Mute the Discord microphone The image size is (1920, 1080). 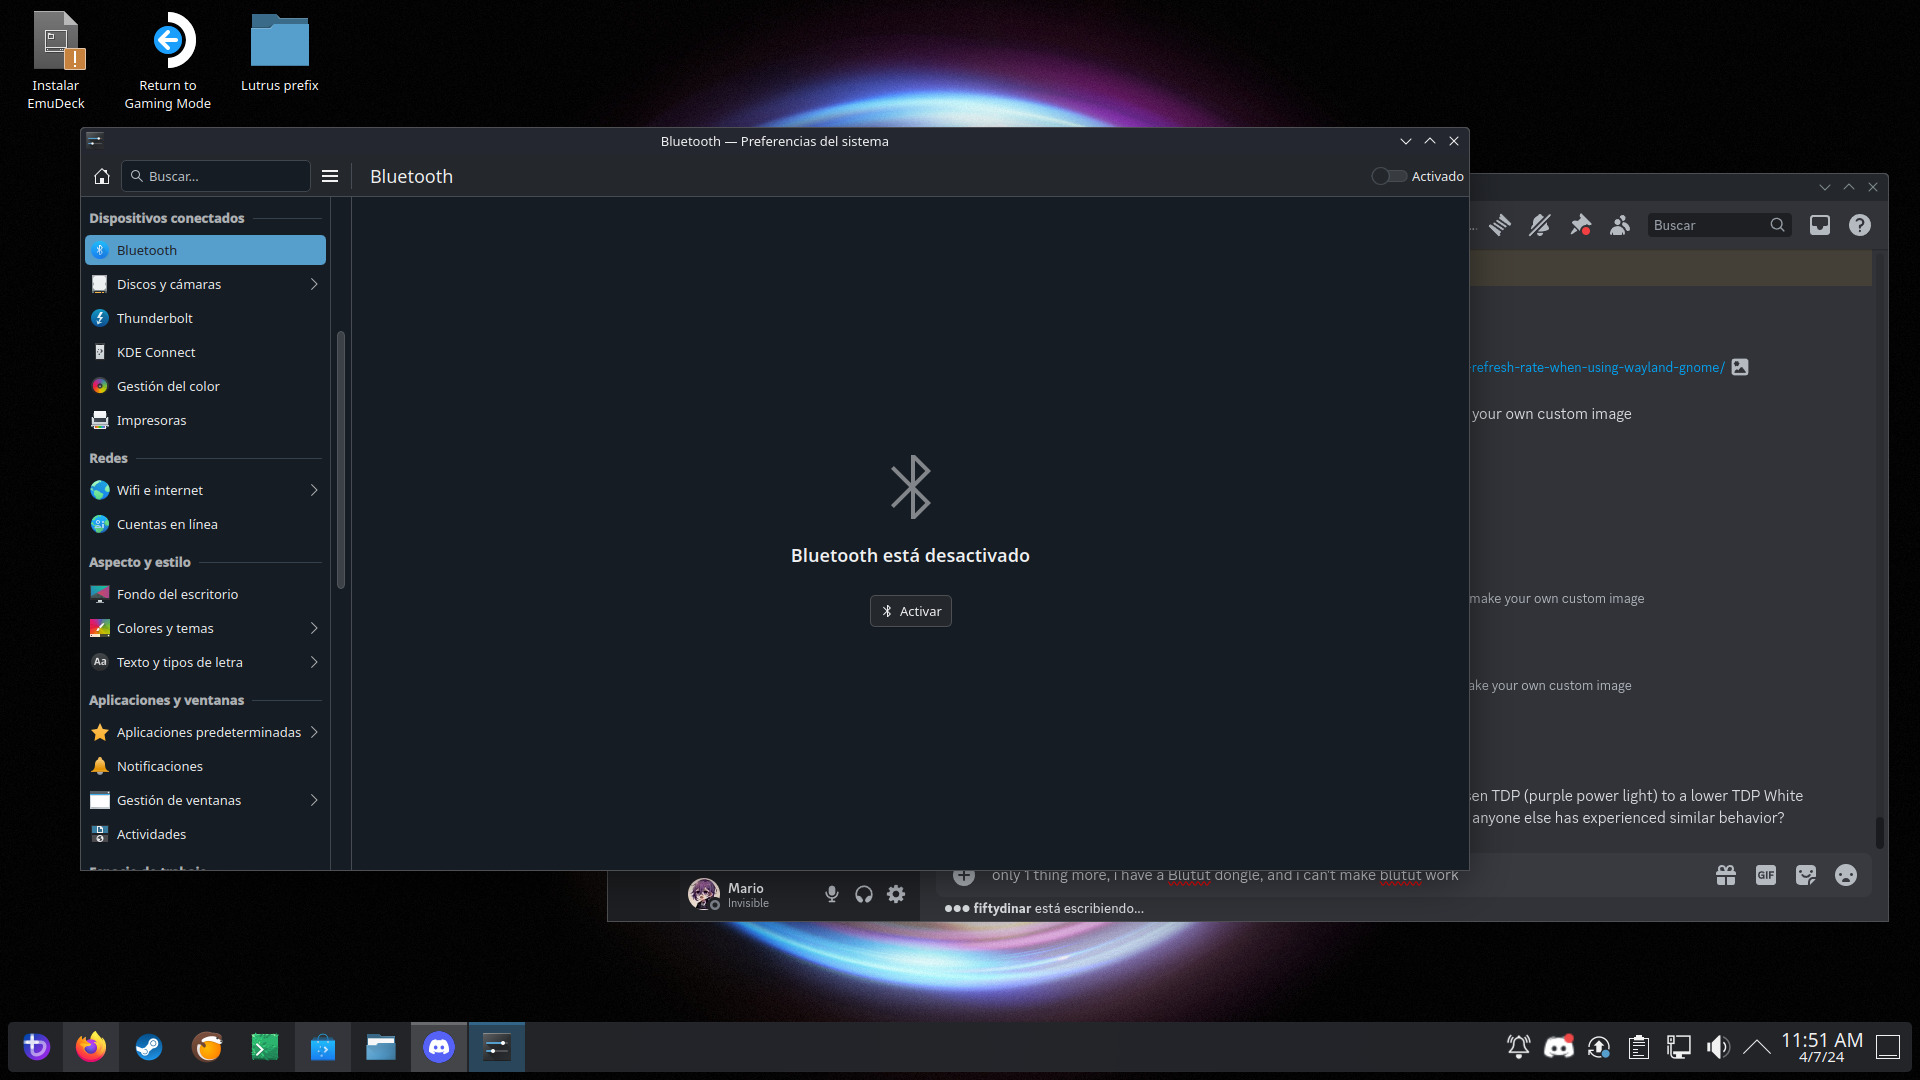(x=831, y=894)
